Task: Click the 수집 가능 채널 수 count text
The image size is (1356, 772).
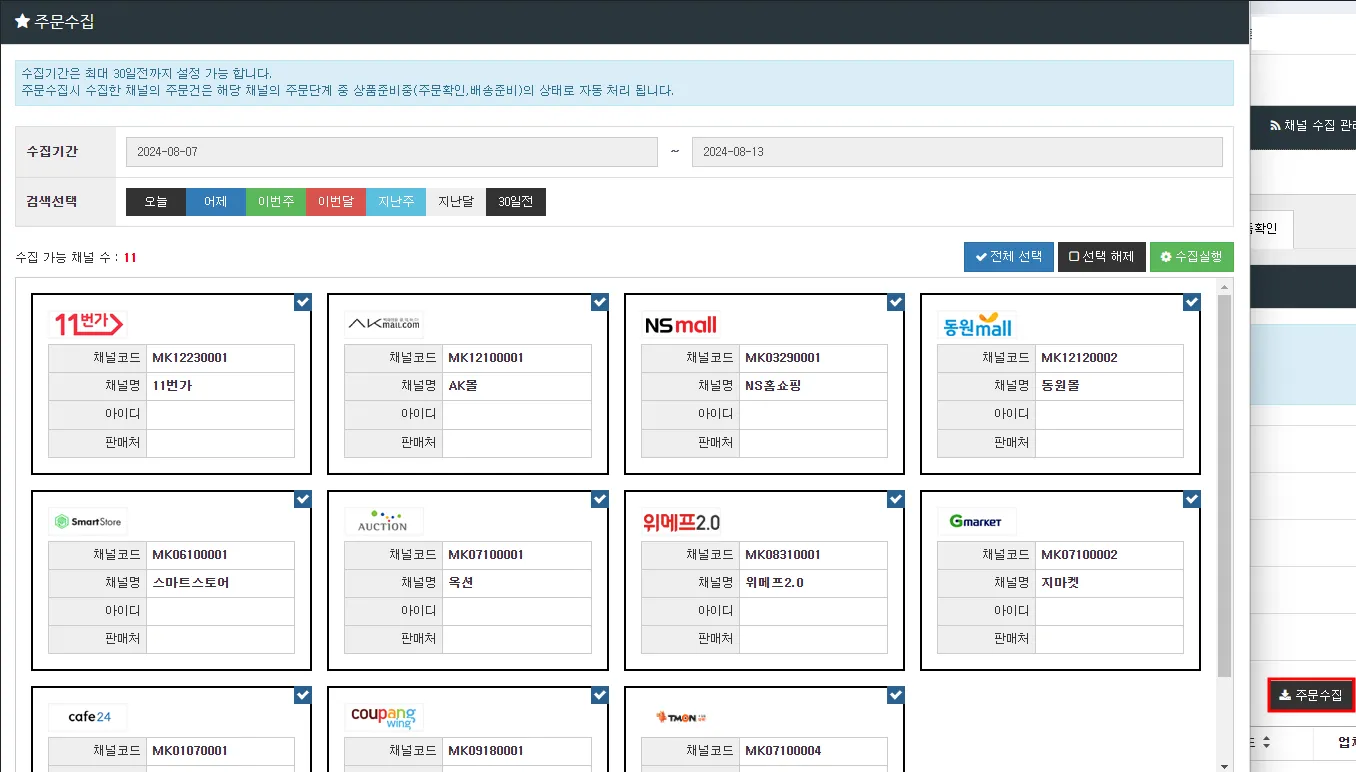Action: (x=76, y=258)
